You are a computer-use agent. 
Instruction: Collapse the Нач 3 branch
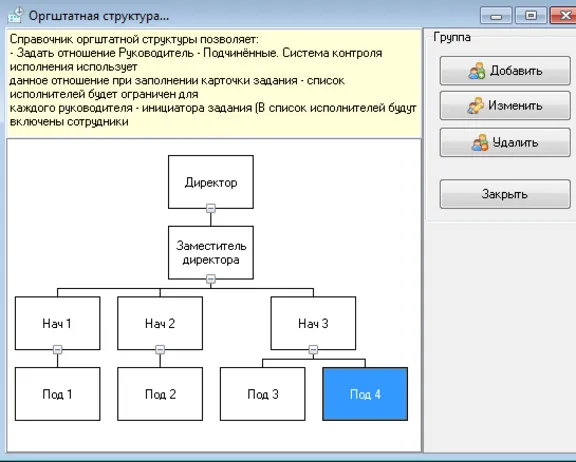click(x=313, y=350)
